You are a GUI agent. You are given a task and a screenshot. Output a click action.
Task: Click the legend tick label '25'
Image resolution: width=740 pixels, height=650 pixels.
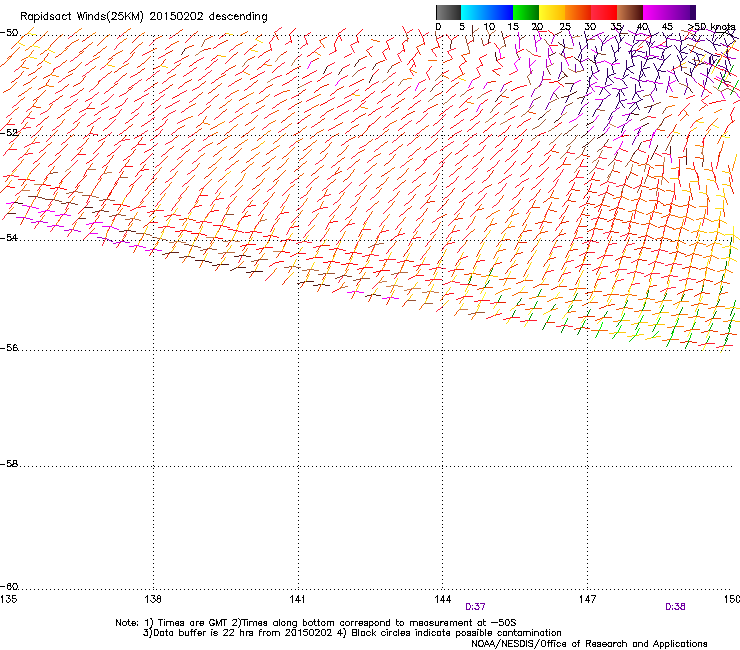pyautogui.click(x=565, y=27)
